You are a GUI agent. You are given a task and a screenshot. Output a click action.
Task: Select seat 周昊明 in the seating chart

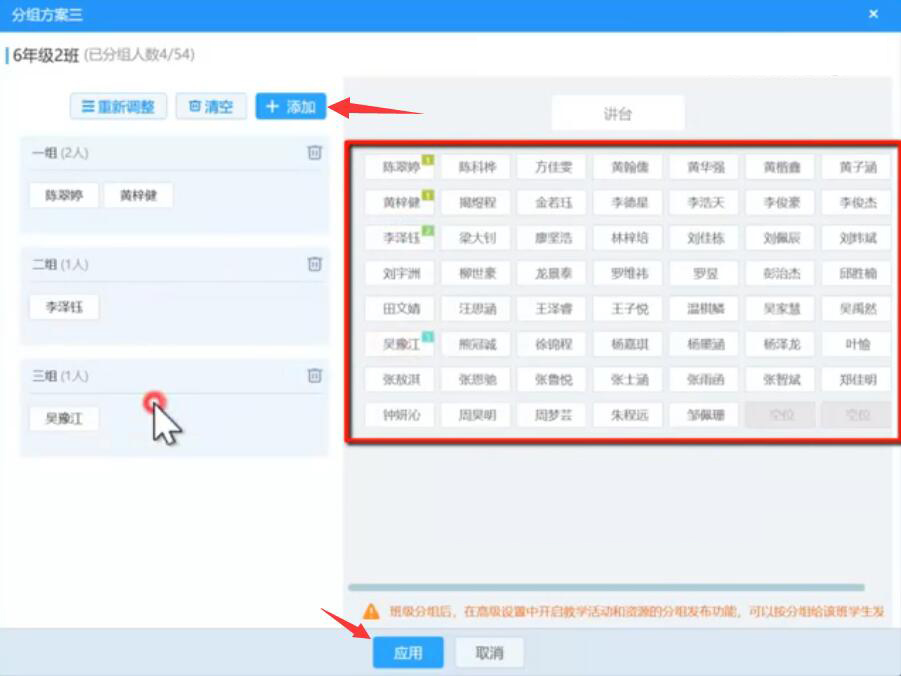tap(476, 415)
